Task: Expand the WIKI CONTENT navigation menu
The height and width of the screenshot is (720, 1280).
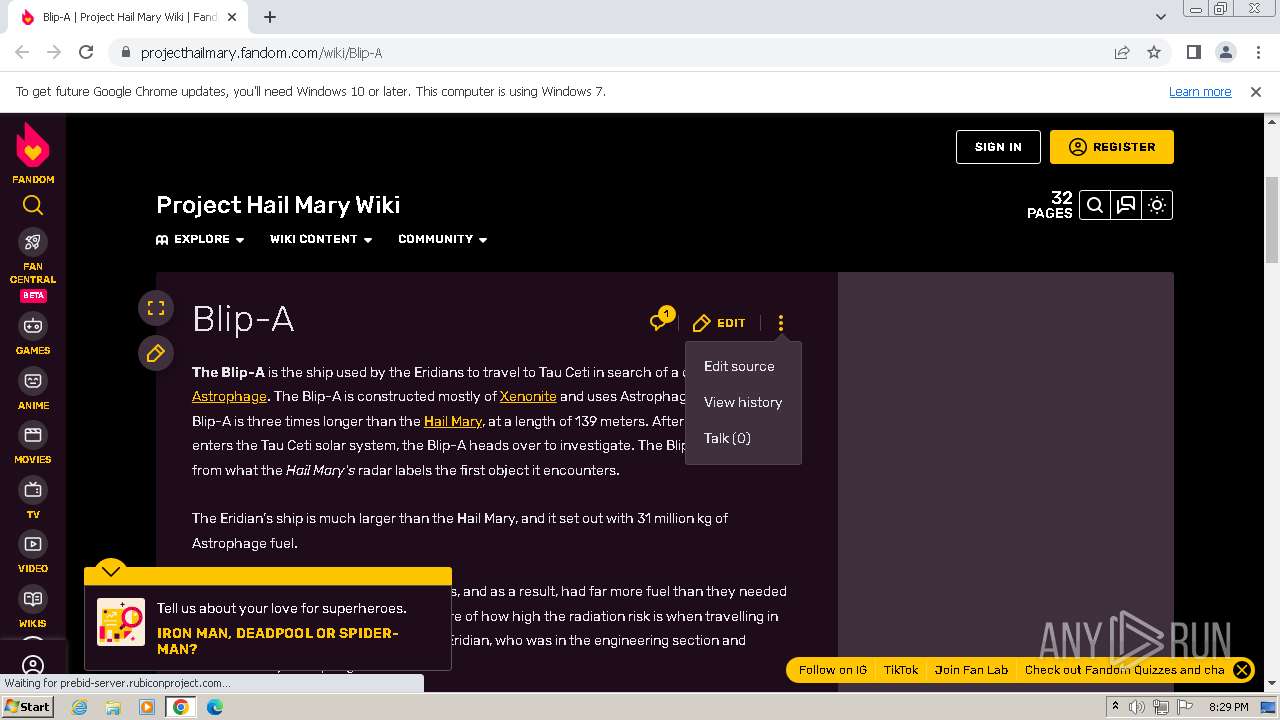Action: click(x=321, y=239)
